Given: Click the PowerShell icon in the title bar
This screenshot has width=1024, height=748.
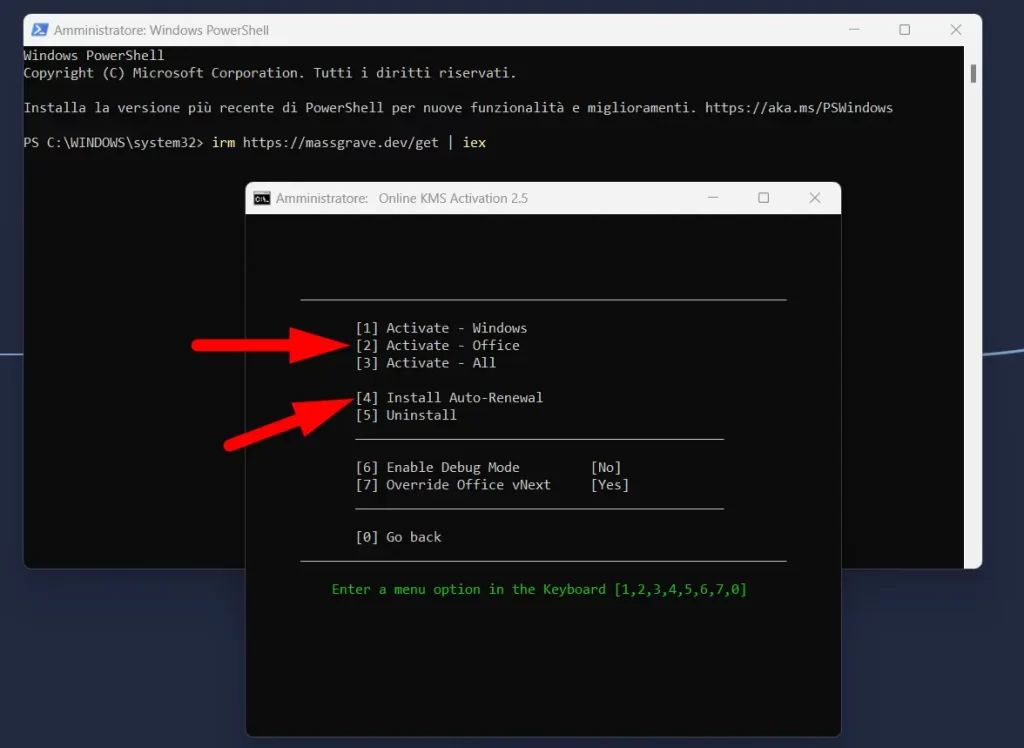Looking at the screenshot, I should click(x=40, y=30).
